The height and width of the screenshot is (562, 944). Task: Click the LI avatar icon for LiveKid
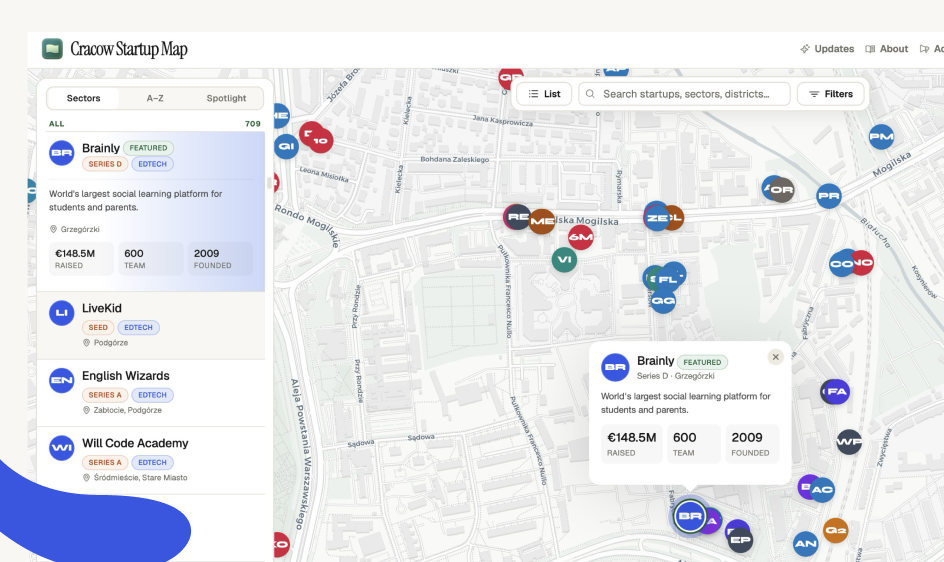click(x=61, y=313)
